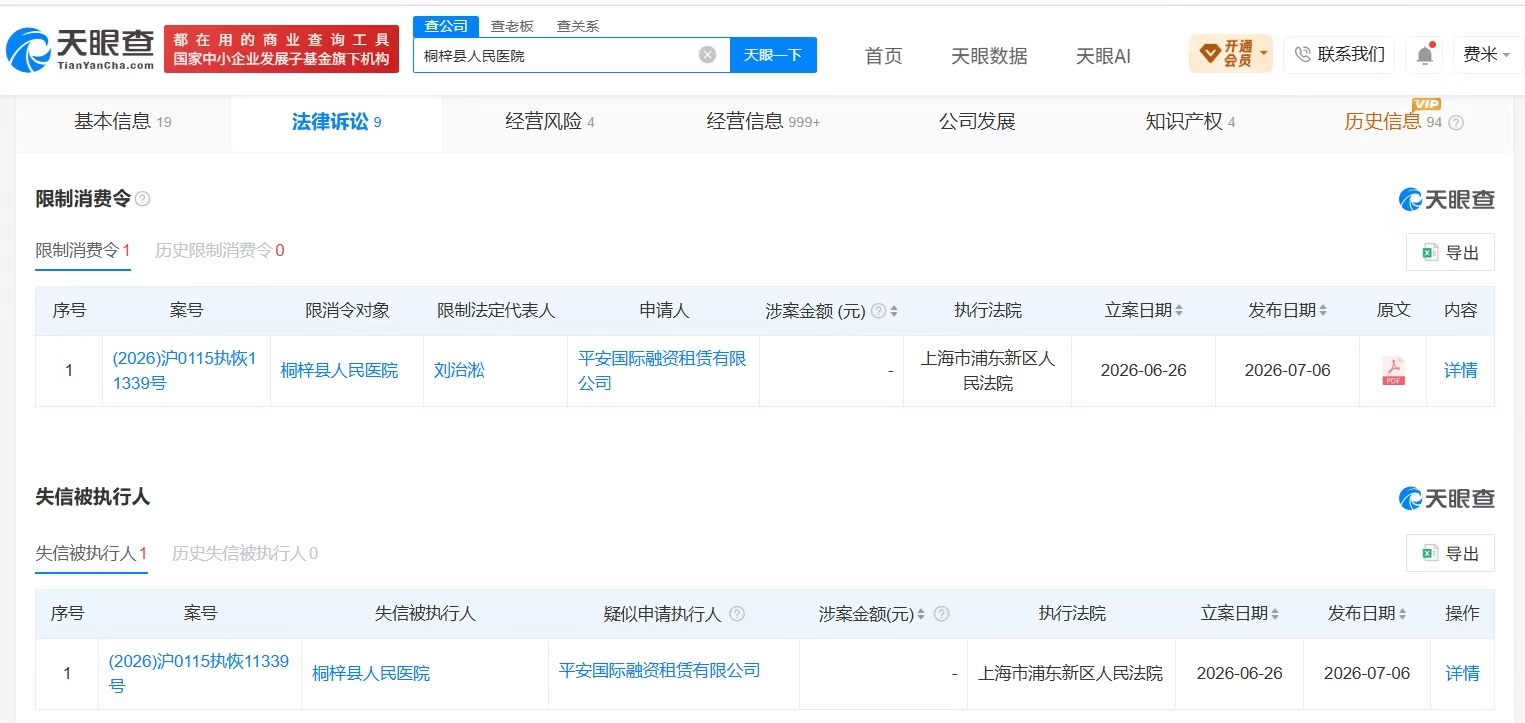
Task: Open the 经营风险 tab
Action: coord(550,122)
